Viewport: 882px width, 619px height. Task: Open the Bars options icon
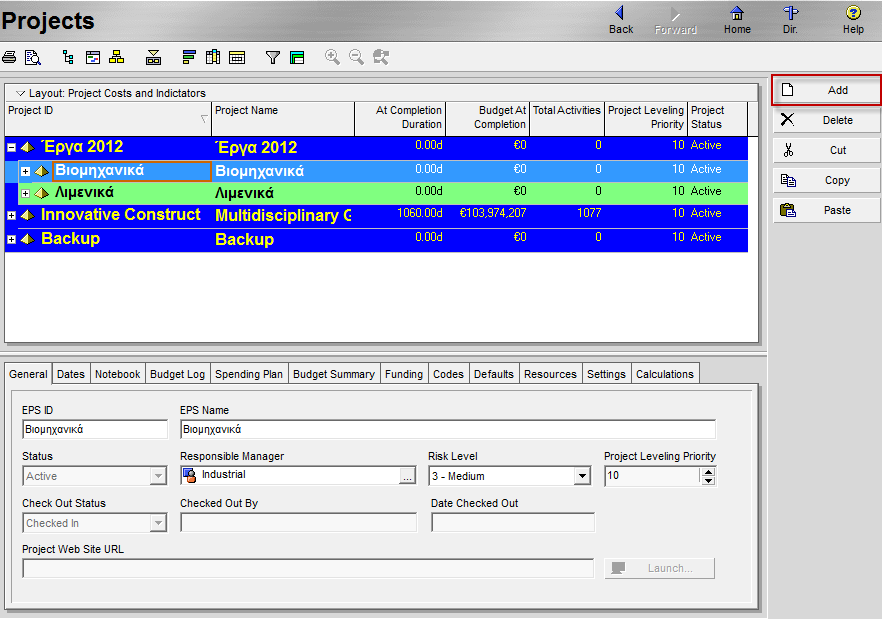[189, 57]
